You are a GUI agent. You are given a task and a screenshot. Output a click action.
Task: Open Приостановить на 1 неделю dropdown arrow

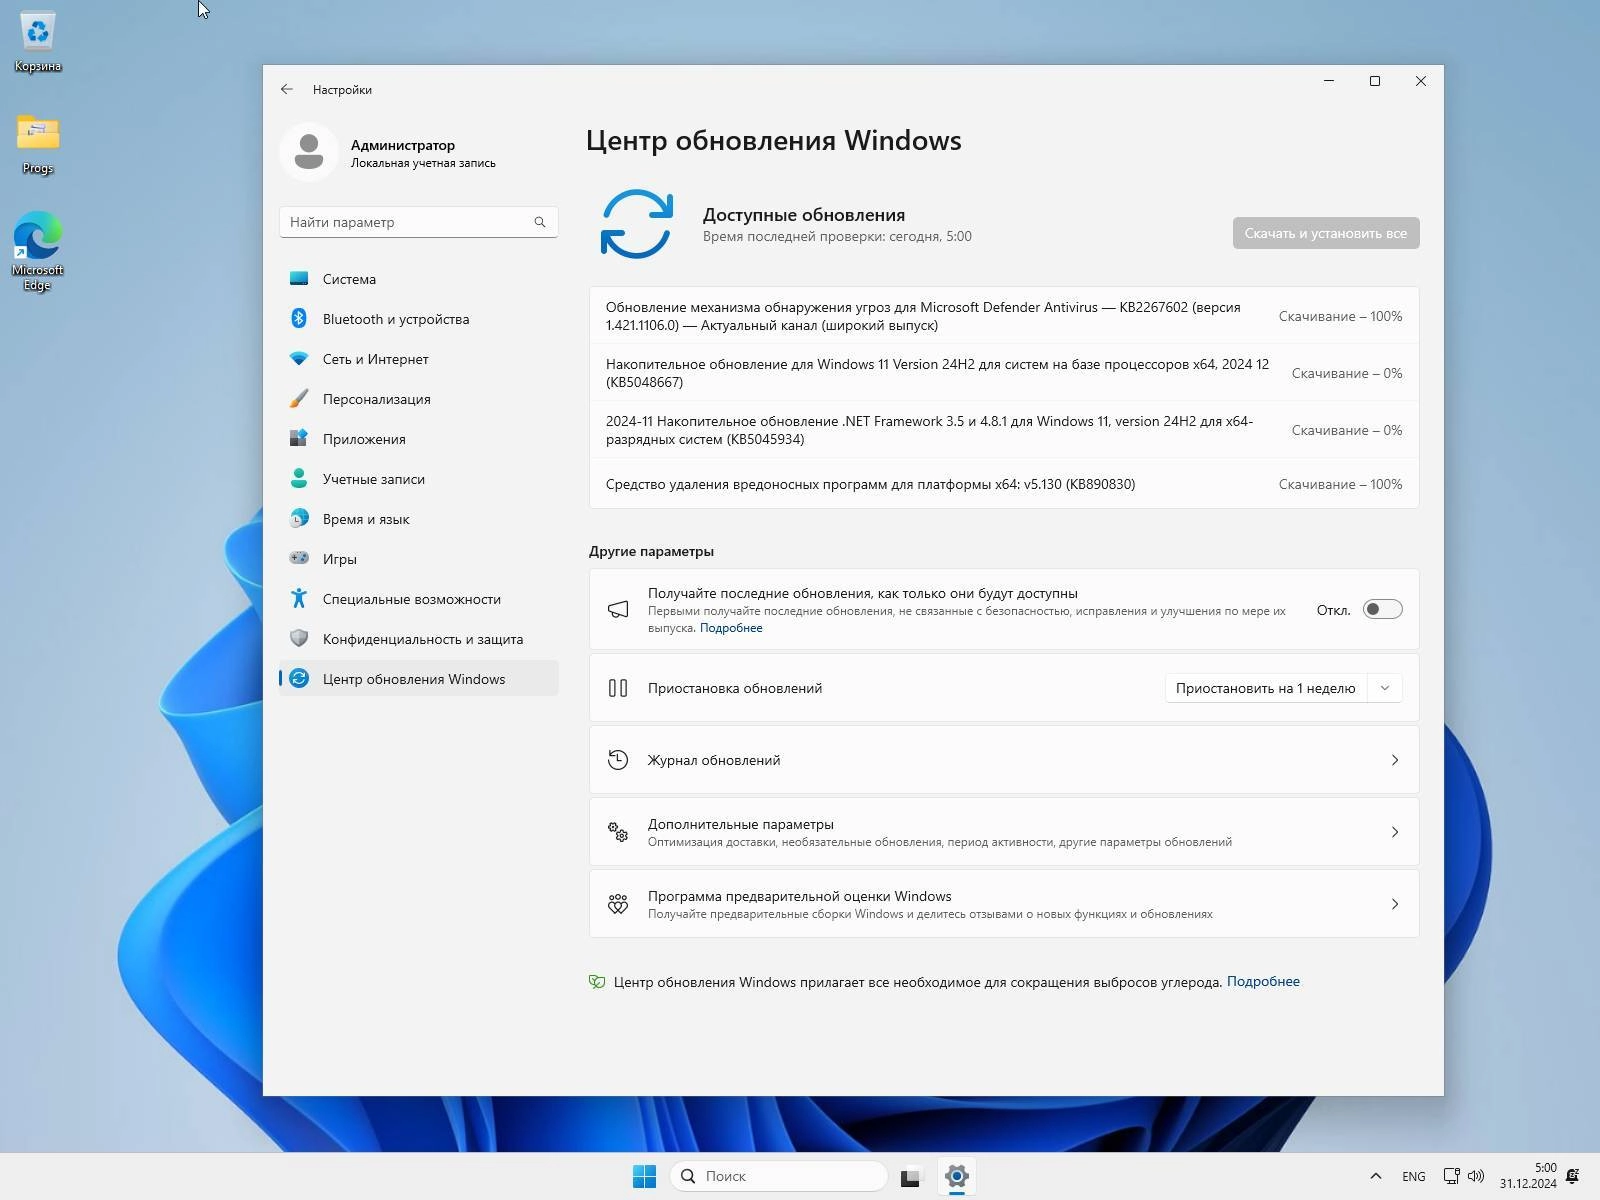click(1385, 688)
